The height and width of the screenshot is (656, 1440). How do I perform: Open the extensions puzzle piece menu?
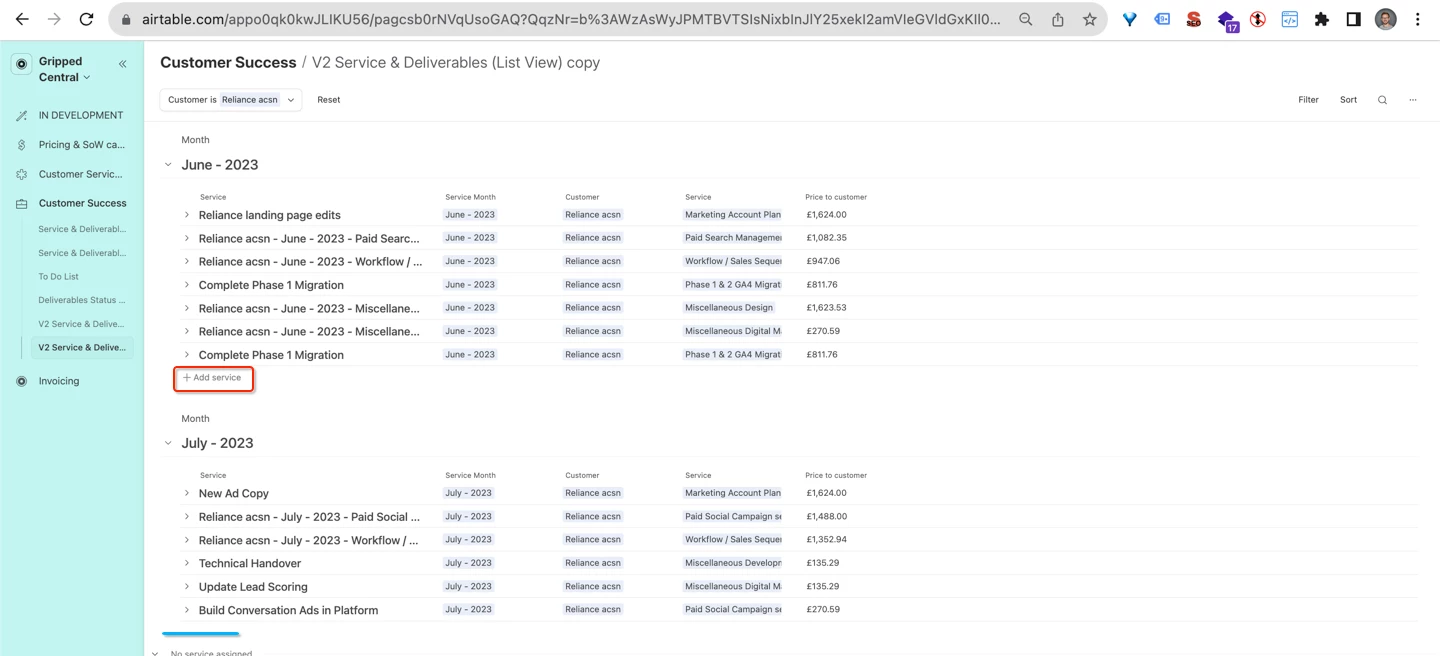(x=1321, y=19)
